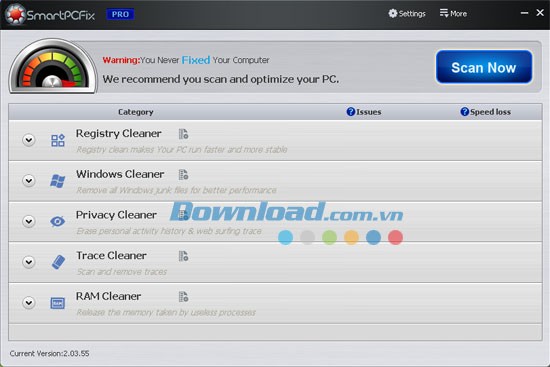Screen dimensions: 550x367
Task: Select the Windows Cleaner title
Action: (120, 174)
